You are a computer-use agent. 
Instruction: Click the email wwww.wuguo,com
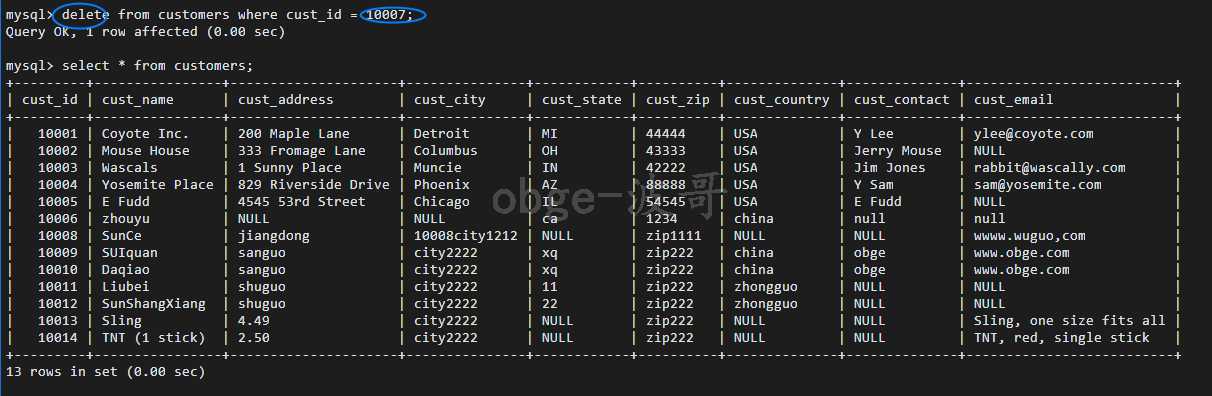tap(1030, 236)
